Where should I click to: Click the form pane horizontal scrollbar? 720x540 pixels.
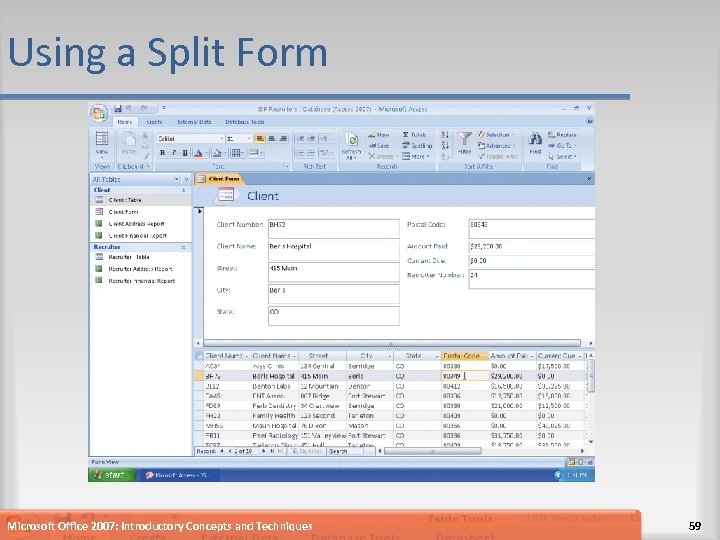392,343
